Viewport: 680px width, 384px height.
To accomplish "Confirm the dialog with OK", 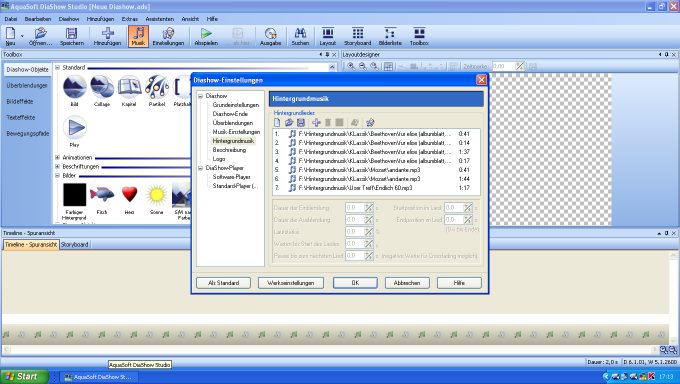I will [x=355, y=283].
